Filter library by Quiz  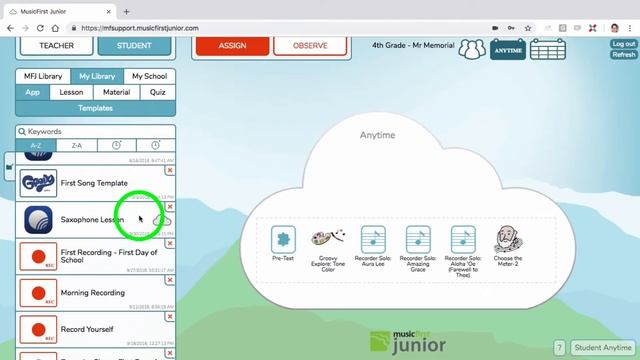point(158,92)
